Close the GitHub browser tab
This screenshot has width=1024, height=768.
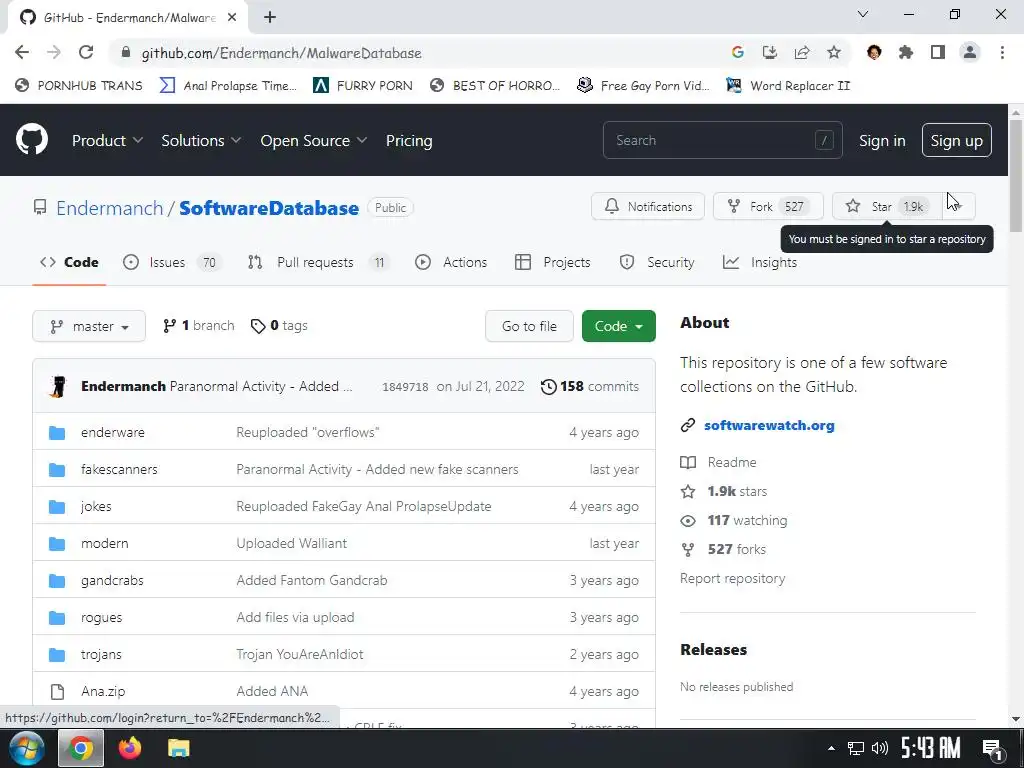pyautogui.click(x=232, y=18)
